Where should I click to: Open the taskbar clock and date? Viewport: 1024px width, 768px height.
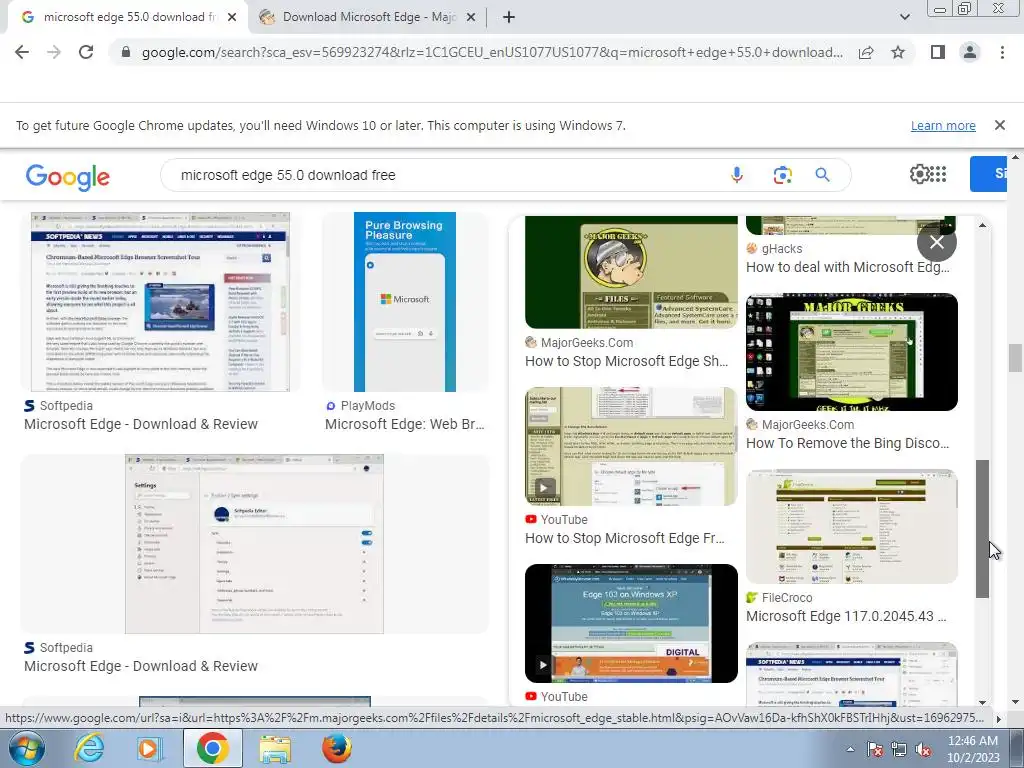[x=973, y=749]
